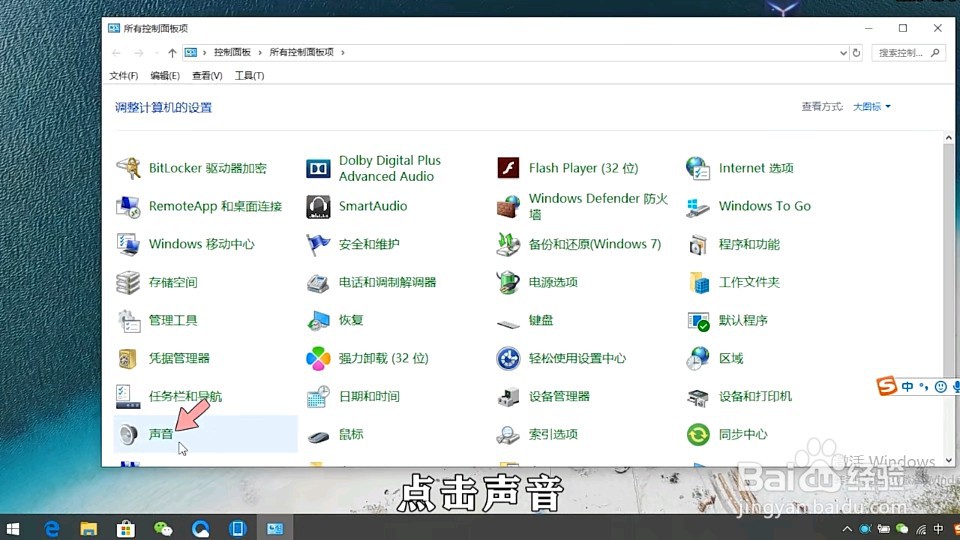
Task: Open Windows 移动中心 icon
Action: (x=129, y=244)
